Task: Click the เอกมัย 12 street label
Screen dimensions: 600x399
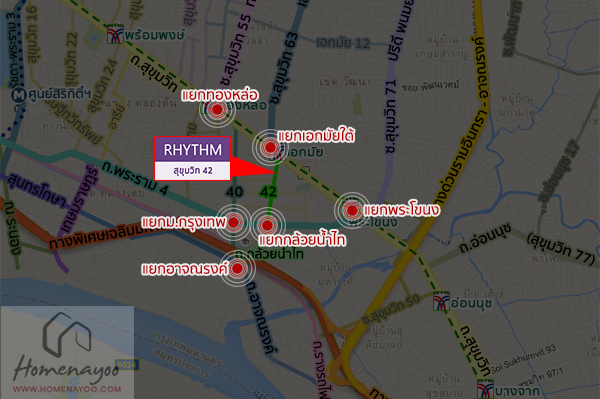Action: (343, 43)
